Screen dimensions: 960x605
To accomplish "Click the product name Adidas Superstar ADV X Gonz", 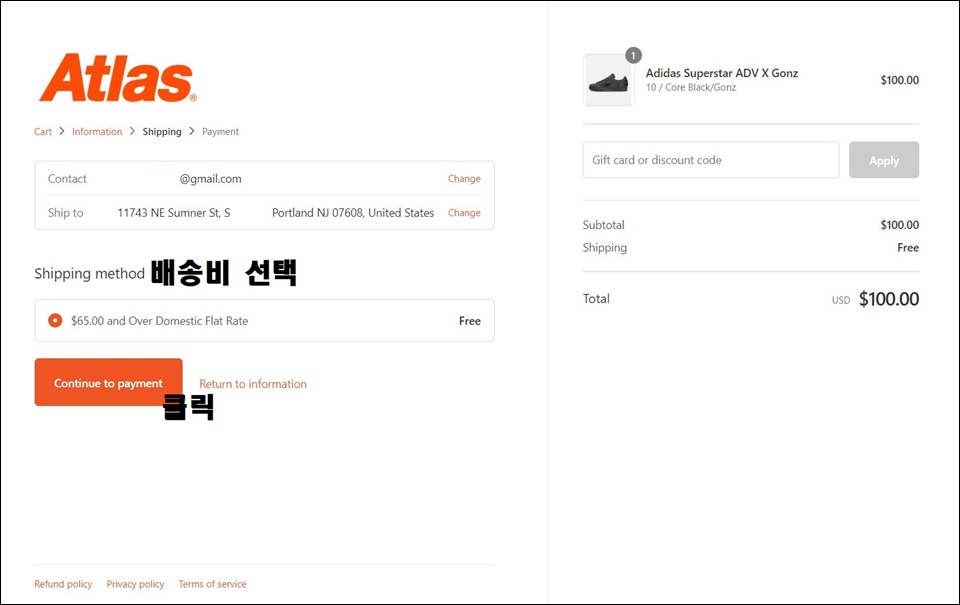I will [x=722, y=73].
